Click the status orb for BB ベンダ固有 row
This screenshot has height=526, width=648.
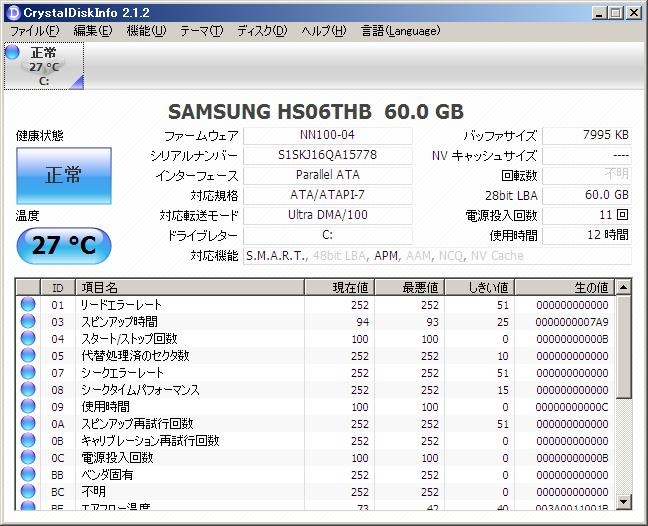tap(28, 474)
